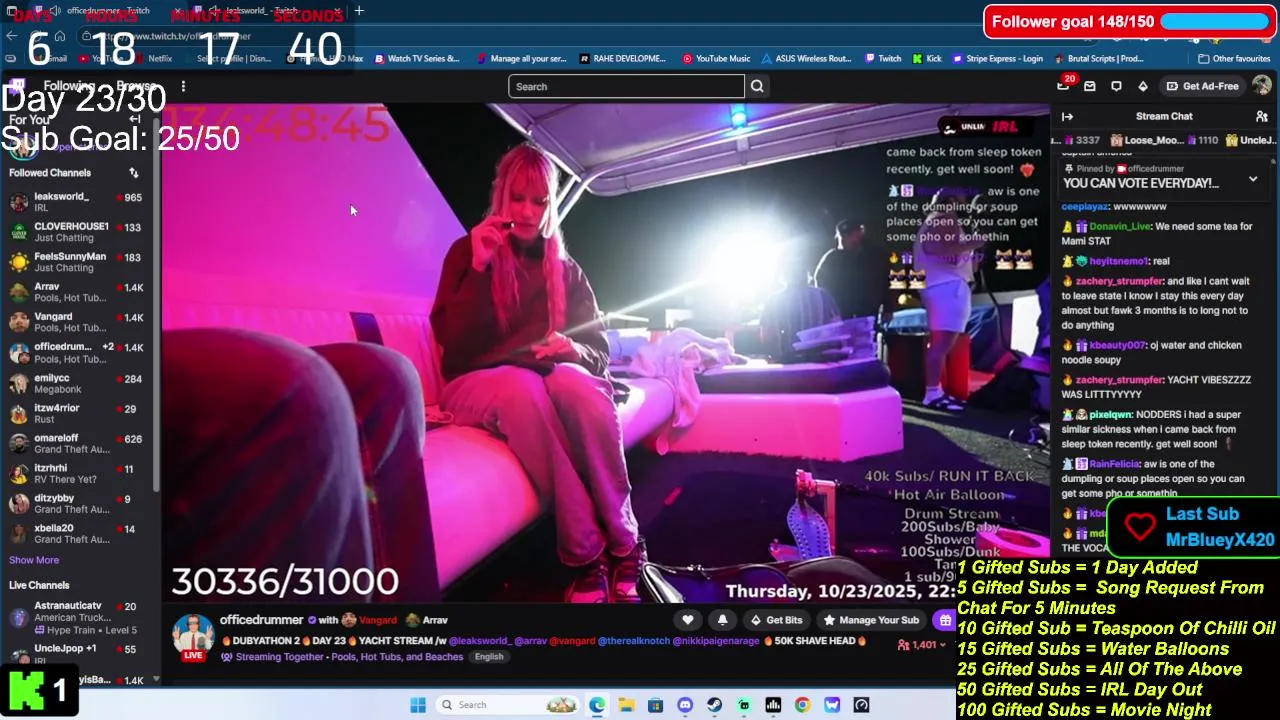The width and height of the screenshot is (1280, 720).
Task: Open the Twitch inbox envelope icon
Action: [1090, 86]
